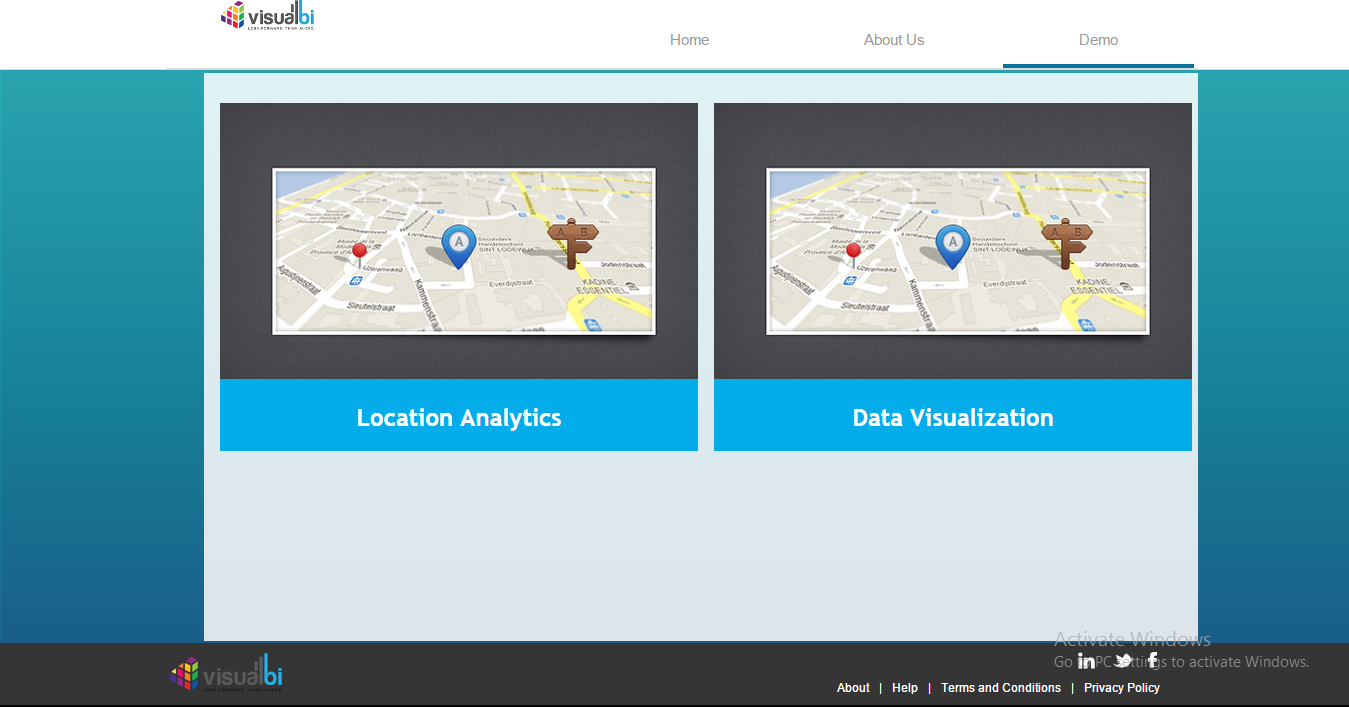Open the Location Analytics demo button
The image size is (1349, 707).
point(459,417)
